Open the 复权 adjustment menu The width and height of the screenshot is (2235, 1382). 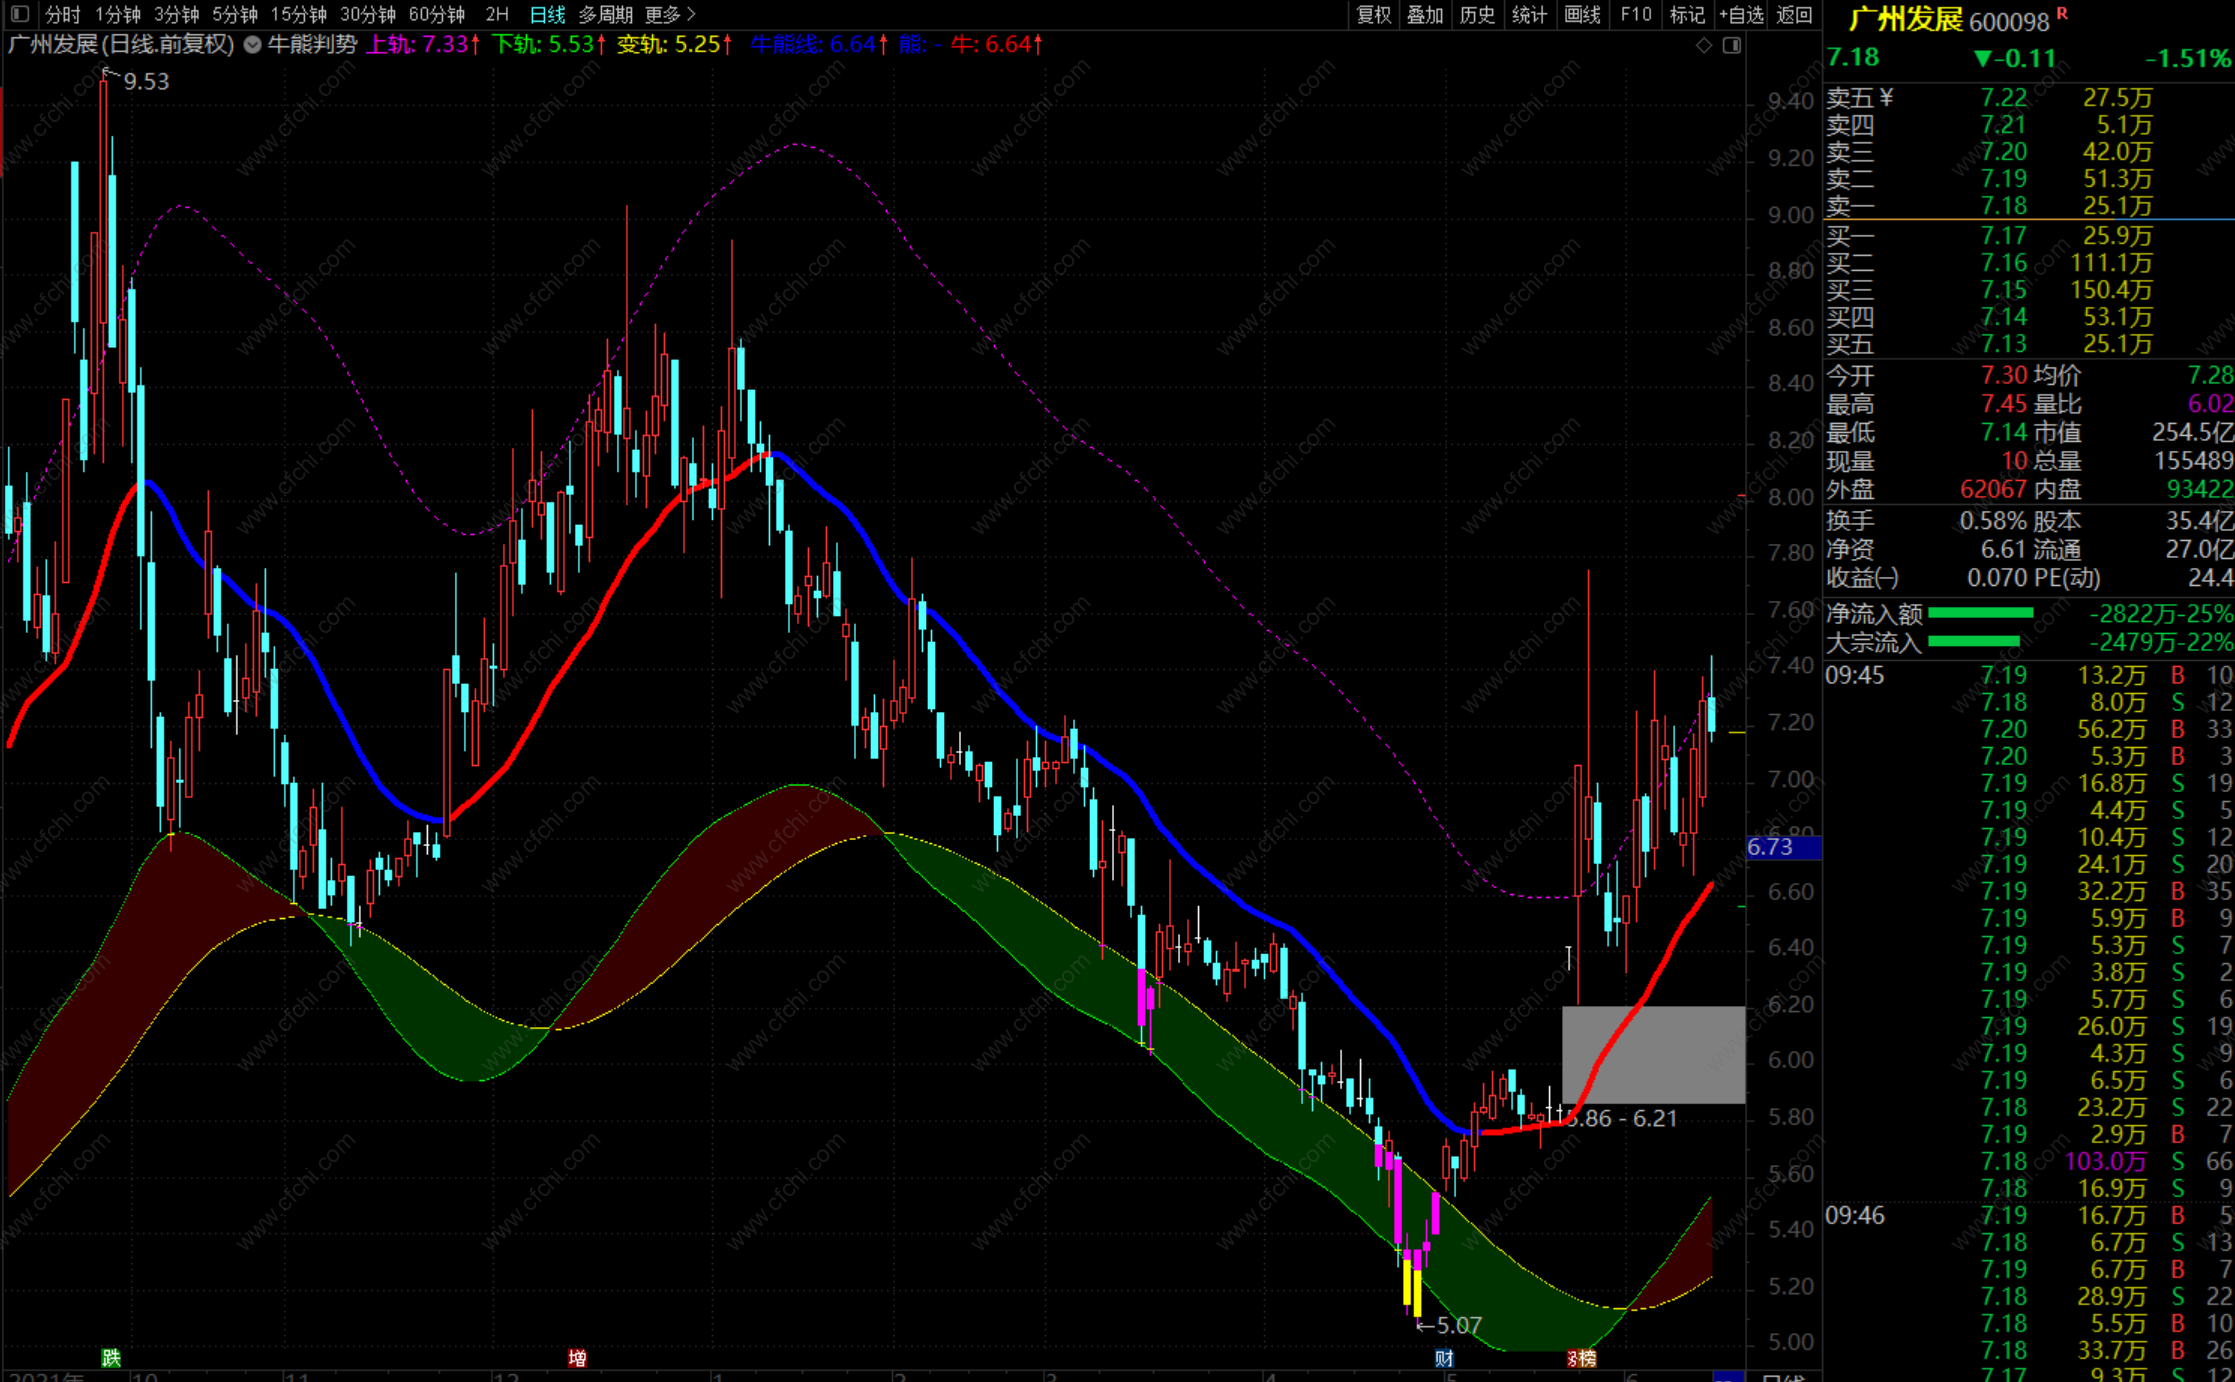point(1373,14)
